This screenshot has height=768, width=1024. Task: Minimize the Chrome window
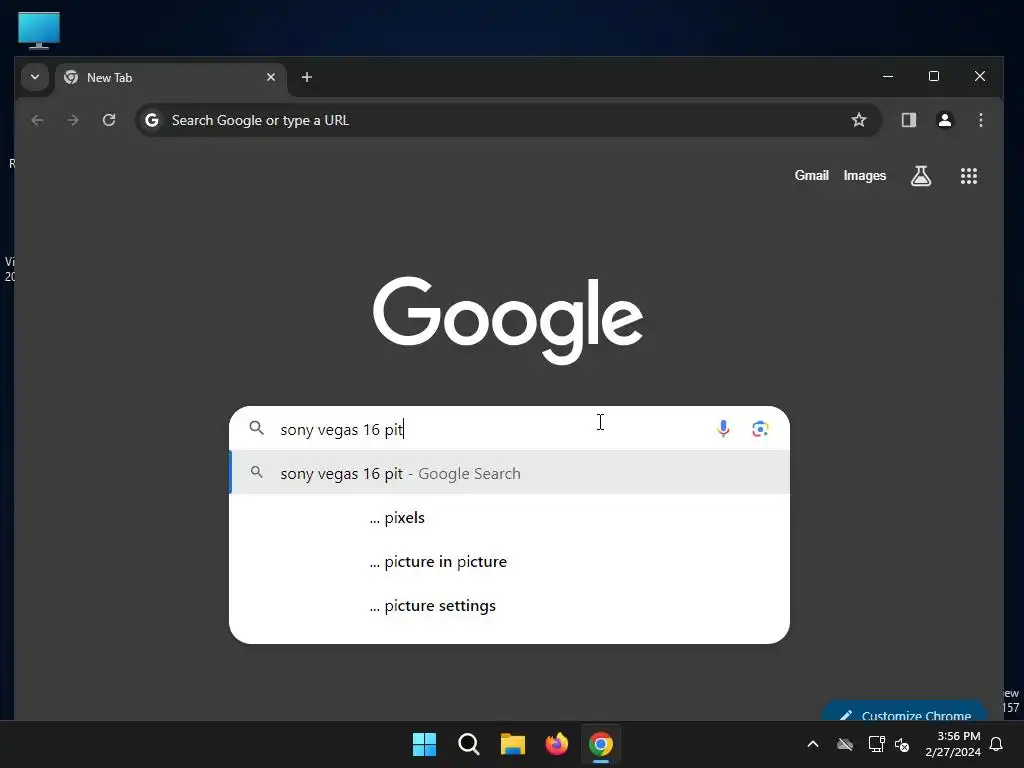click(888, 76)
